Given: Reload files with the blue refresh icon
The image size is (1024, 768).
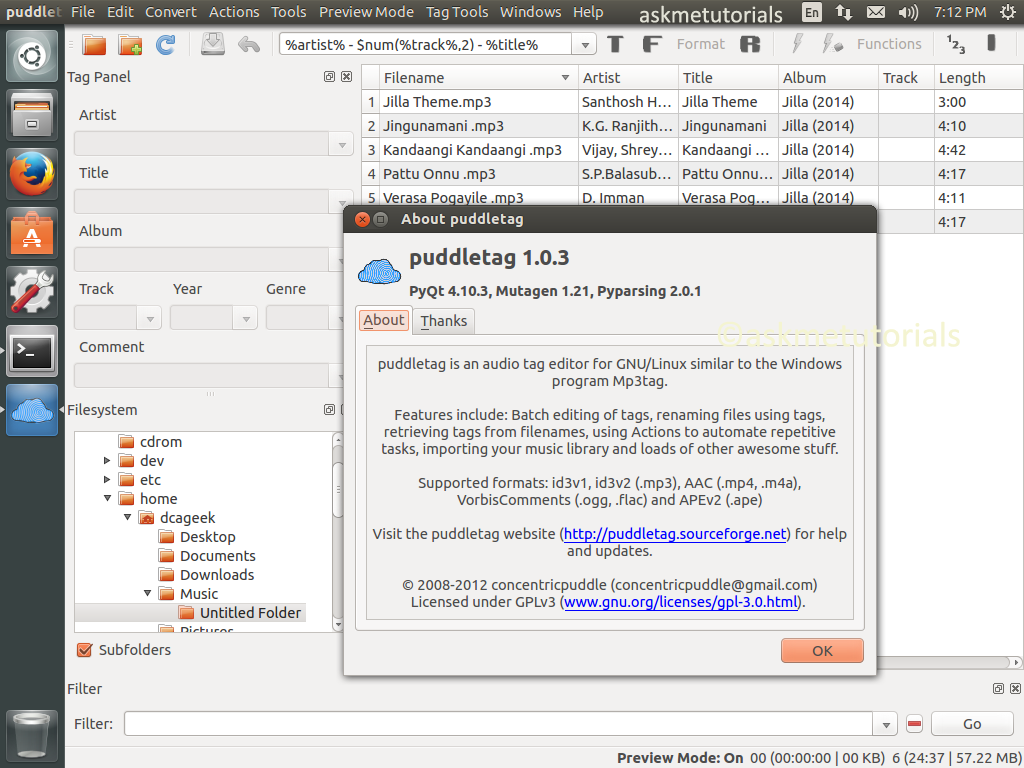Looking at the screenshot, I should [166, 44].
